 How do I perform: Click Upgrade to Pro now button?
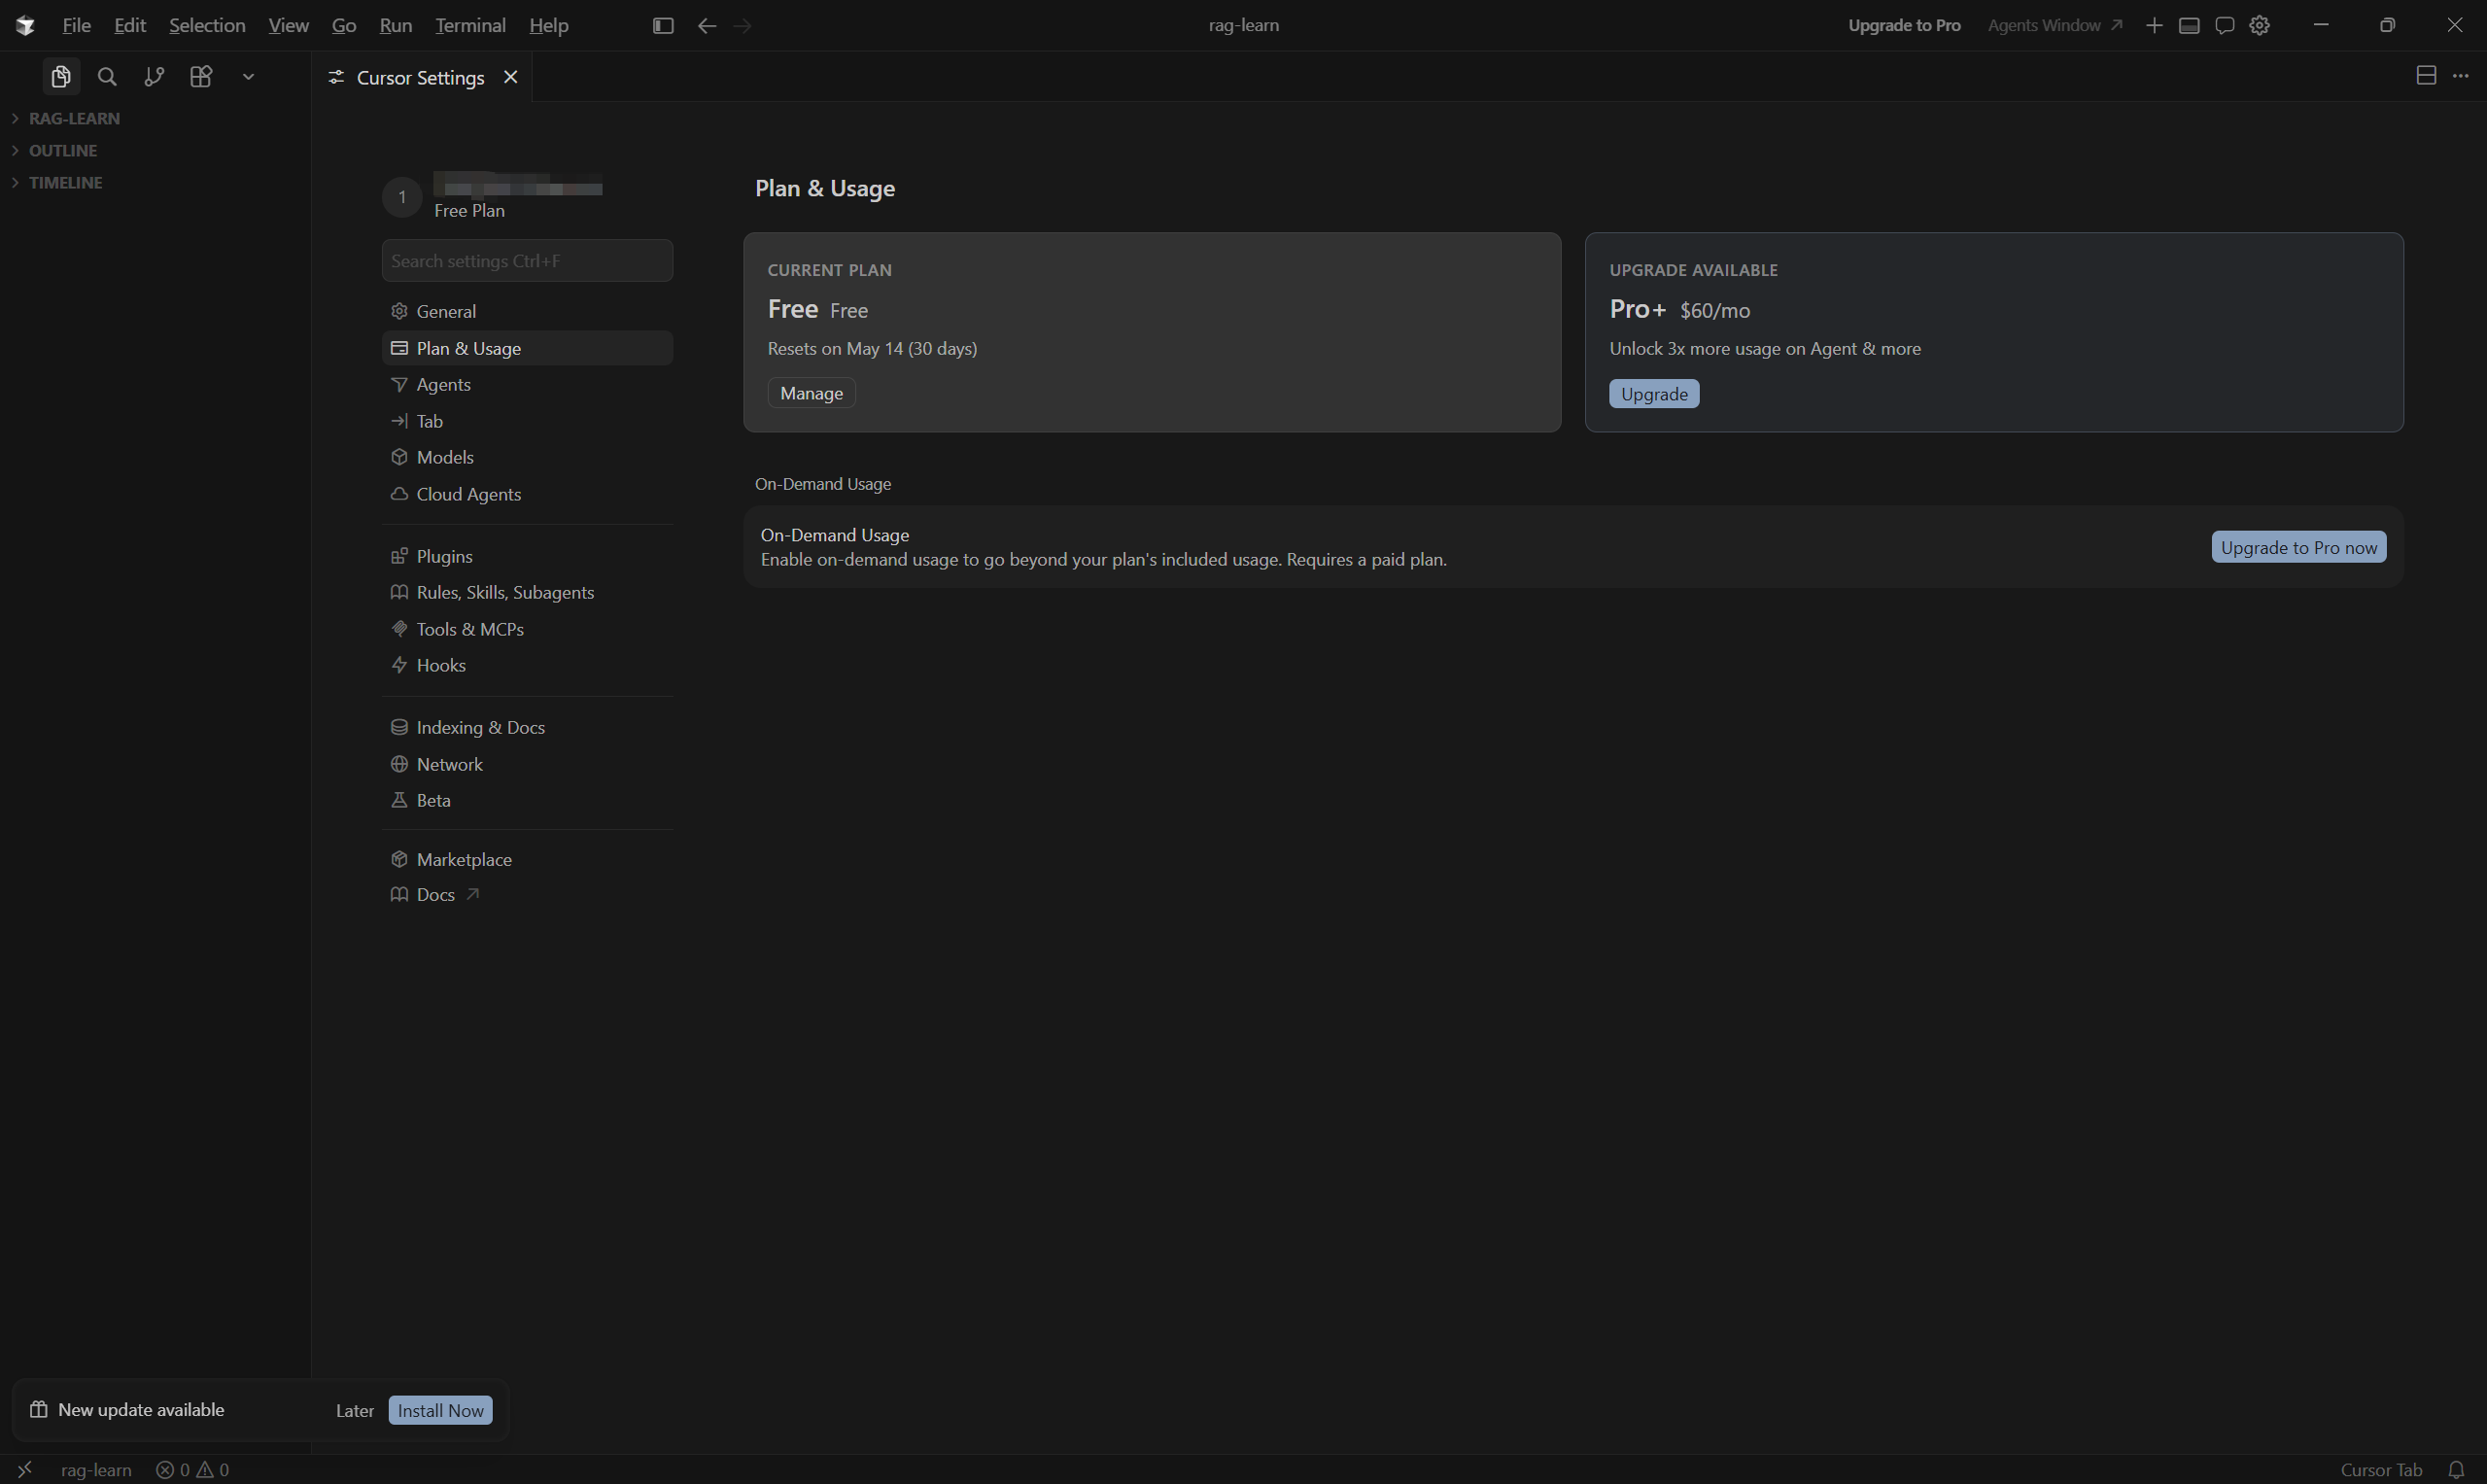pyautogui.click(x=2298, y=547)
